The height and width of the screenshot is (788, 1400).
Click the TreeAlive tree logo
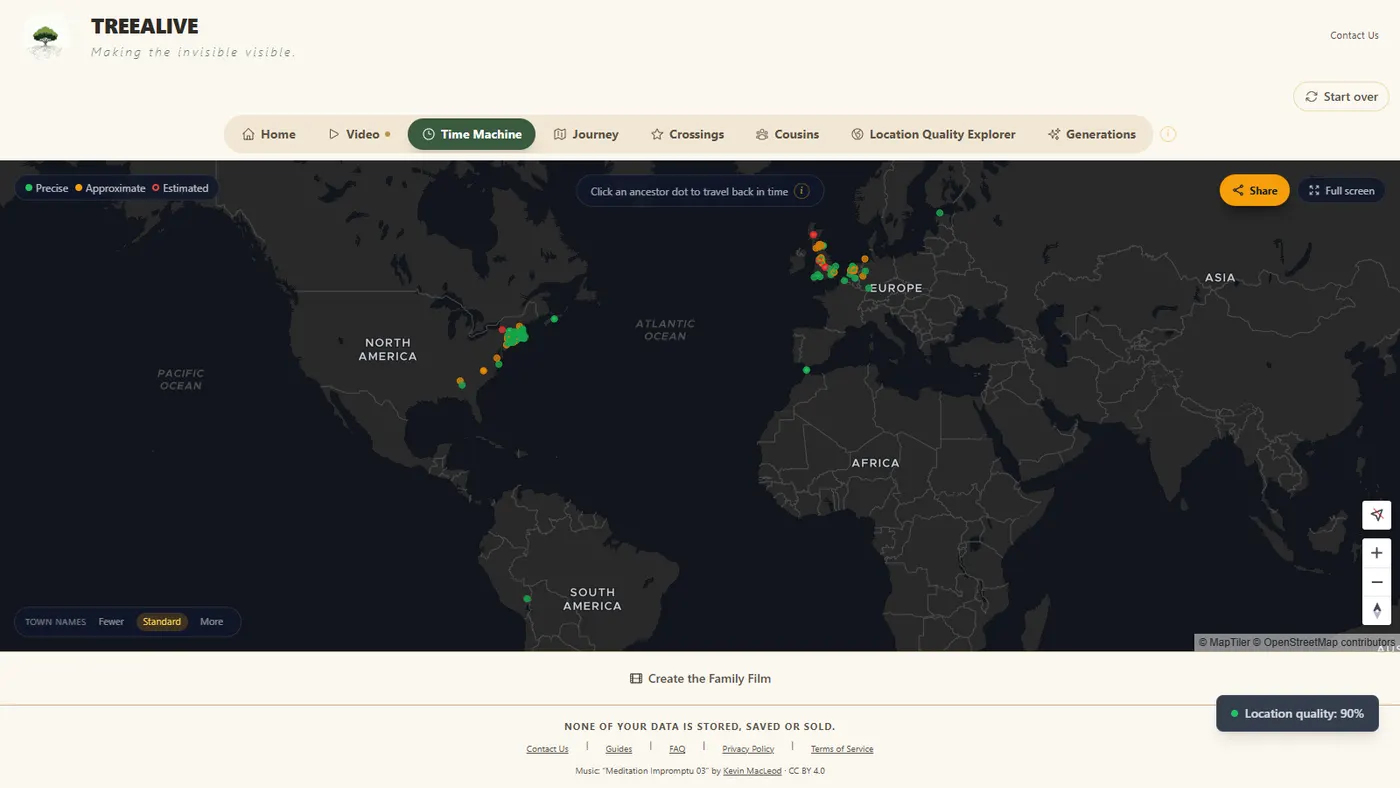pos(45,41)
